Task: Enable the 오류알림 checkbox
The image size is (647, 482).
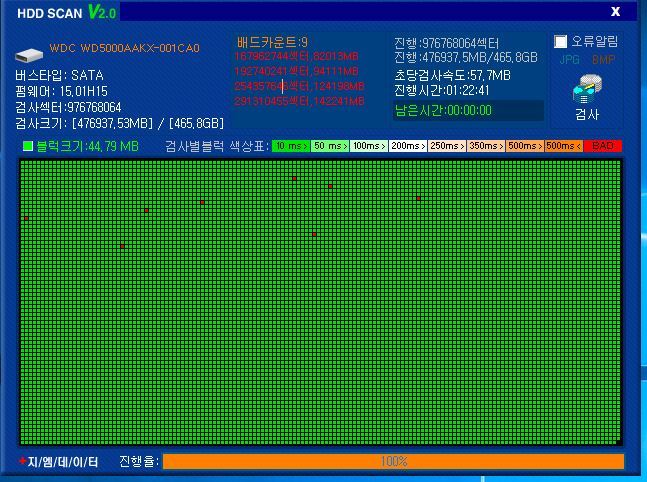Action: (x=560, y=41)
